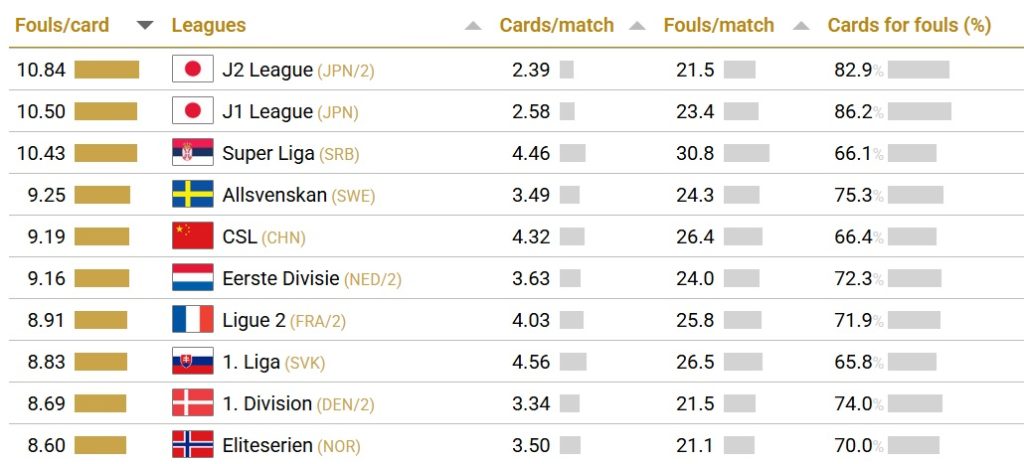Click the Serbia flag beside Super Liga

[x=193, y=153]
